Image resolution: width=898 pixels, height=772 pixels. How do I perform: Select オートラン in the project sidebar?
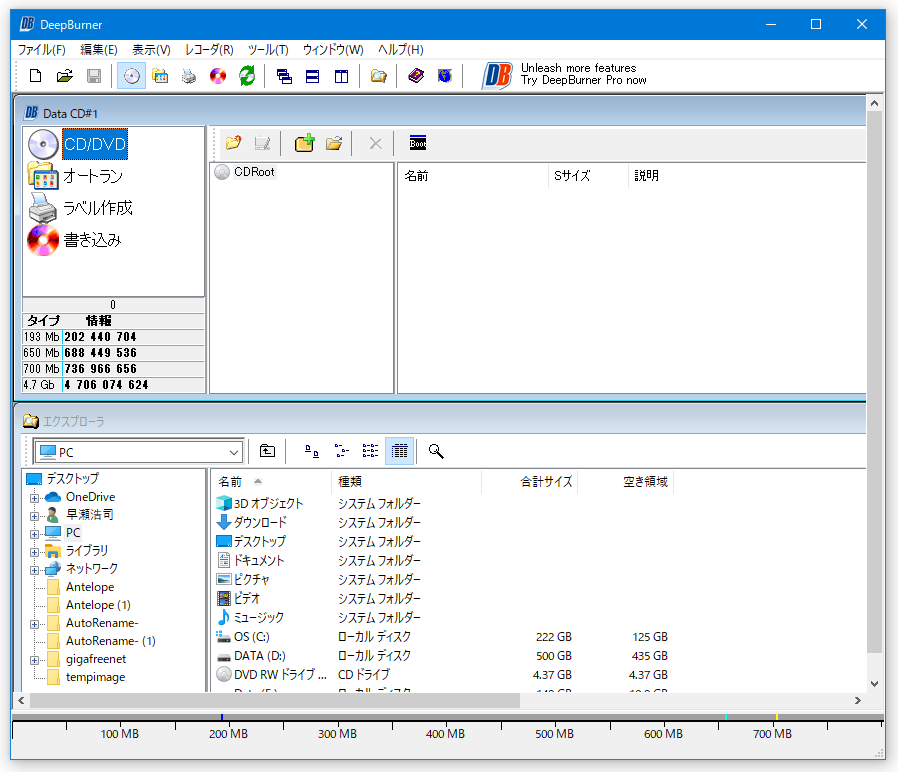tap(92, 176)
